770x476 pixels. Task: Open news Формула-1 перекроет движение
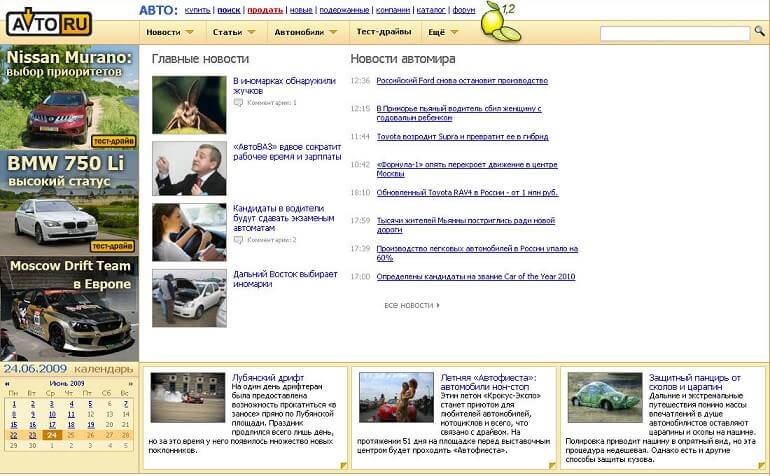[x=467, y=169]
